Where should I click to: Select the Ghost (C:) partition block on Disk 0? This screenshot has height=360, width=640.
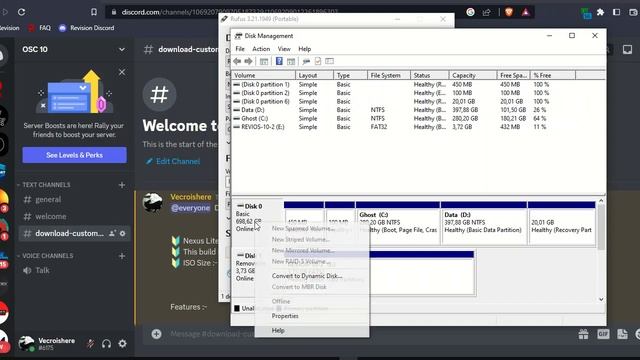[x=398, y=223]
